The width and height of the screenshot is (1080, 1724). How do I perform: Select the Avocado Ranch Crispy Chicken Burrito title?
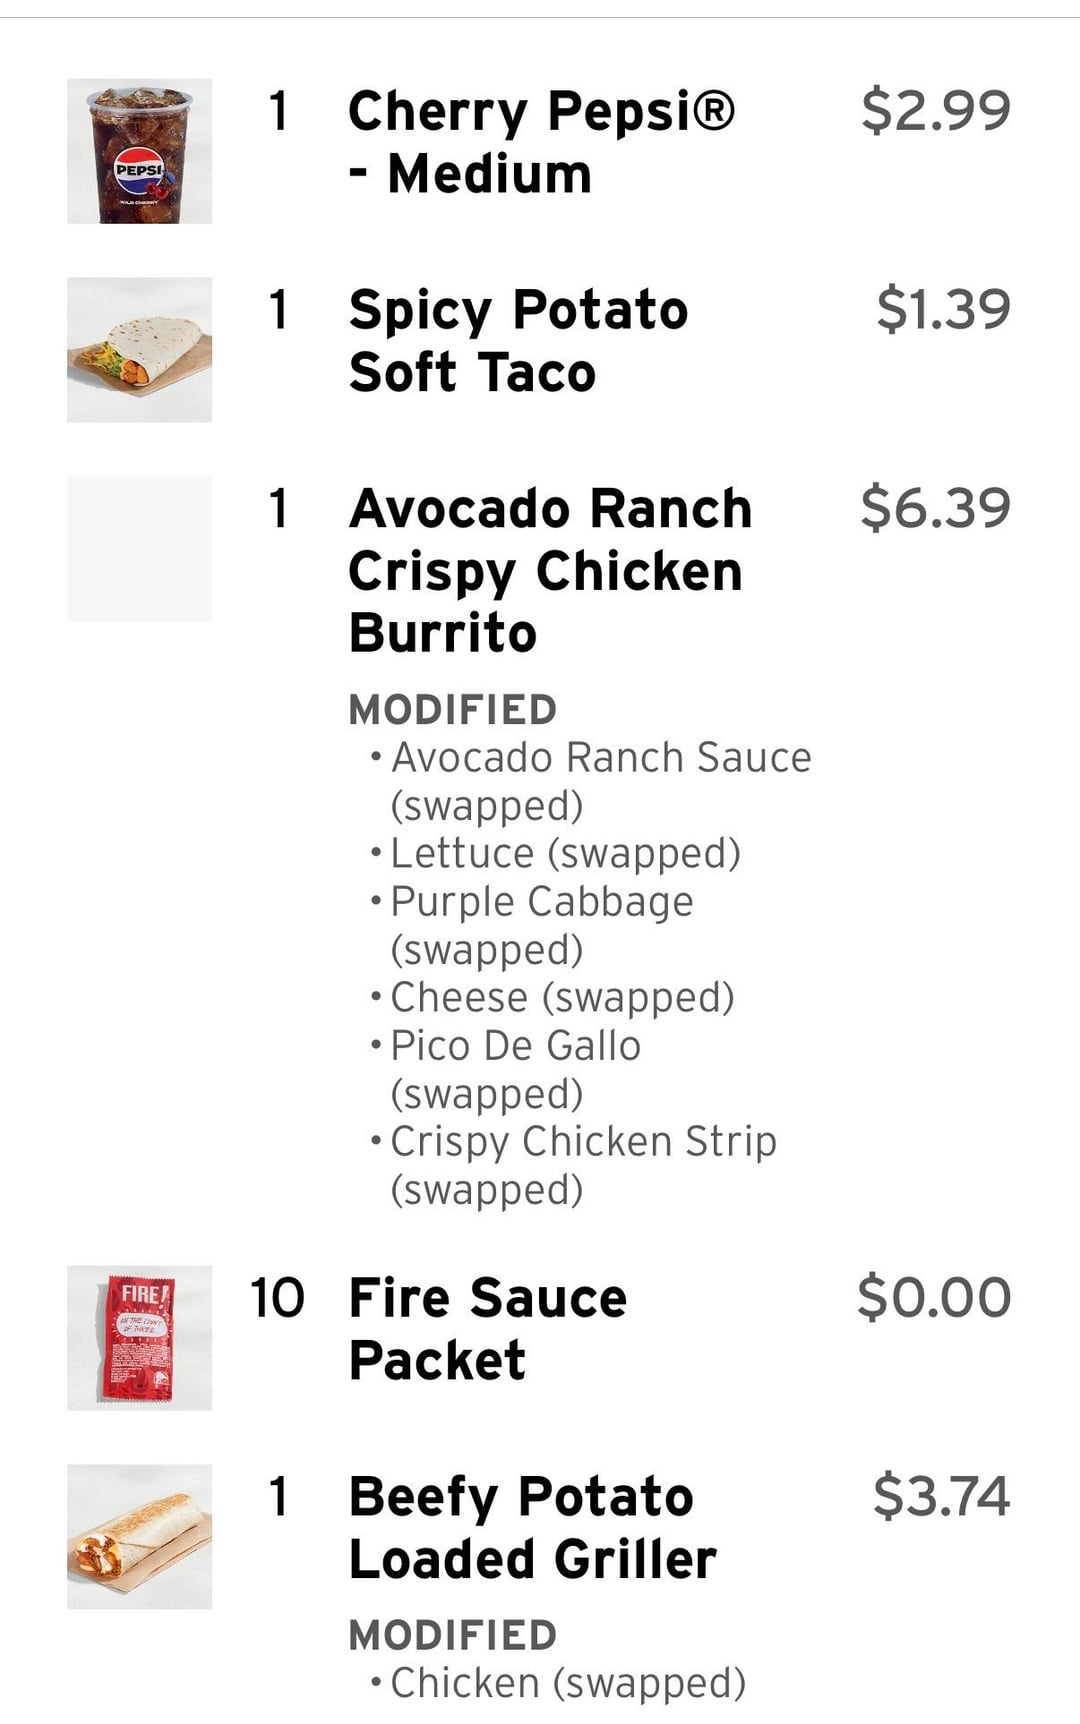tap(549, 570)
